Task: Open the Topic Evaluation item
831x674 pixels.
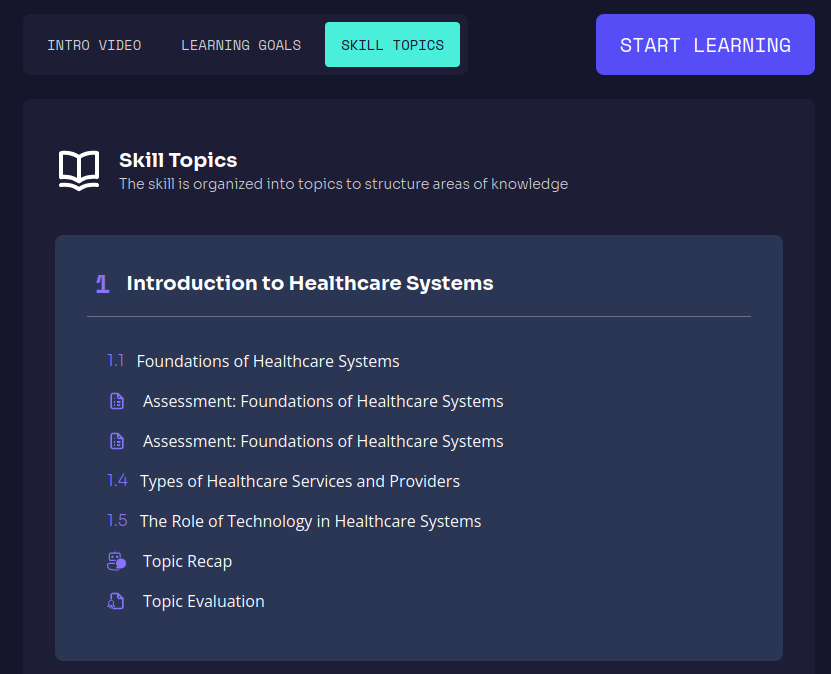Action: point(204,602)
